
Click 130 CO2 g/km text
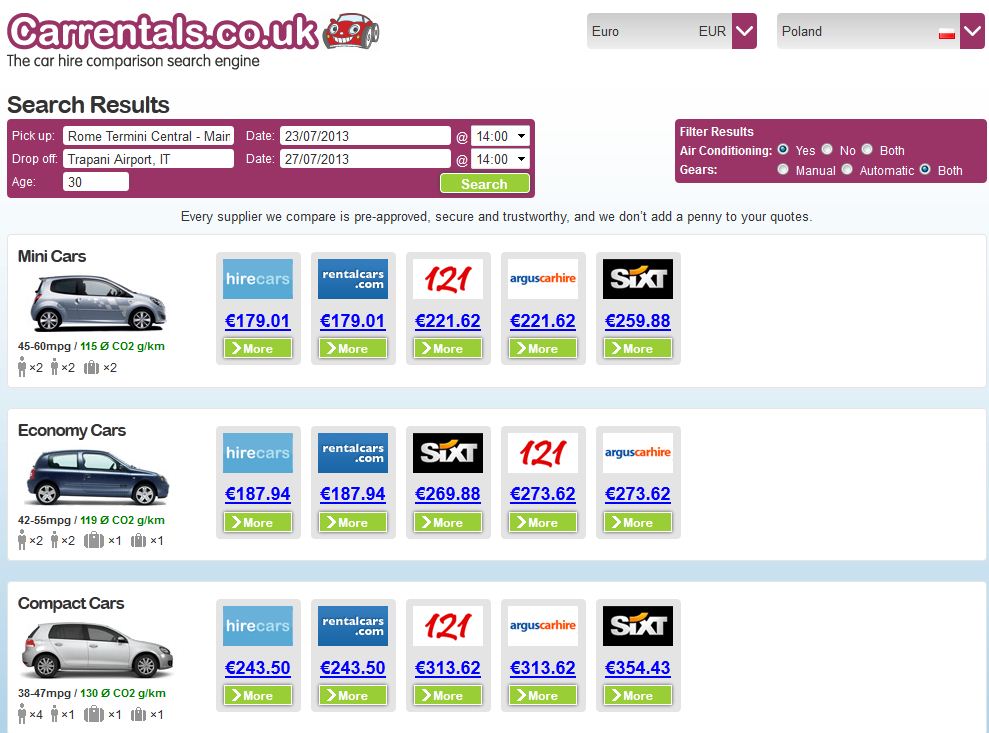click(x=123, y=693)
